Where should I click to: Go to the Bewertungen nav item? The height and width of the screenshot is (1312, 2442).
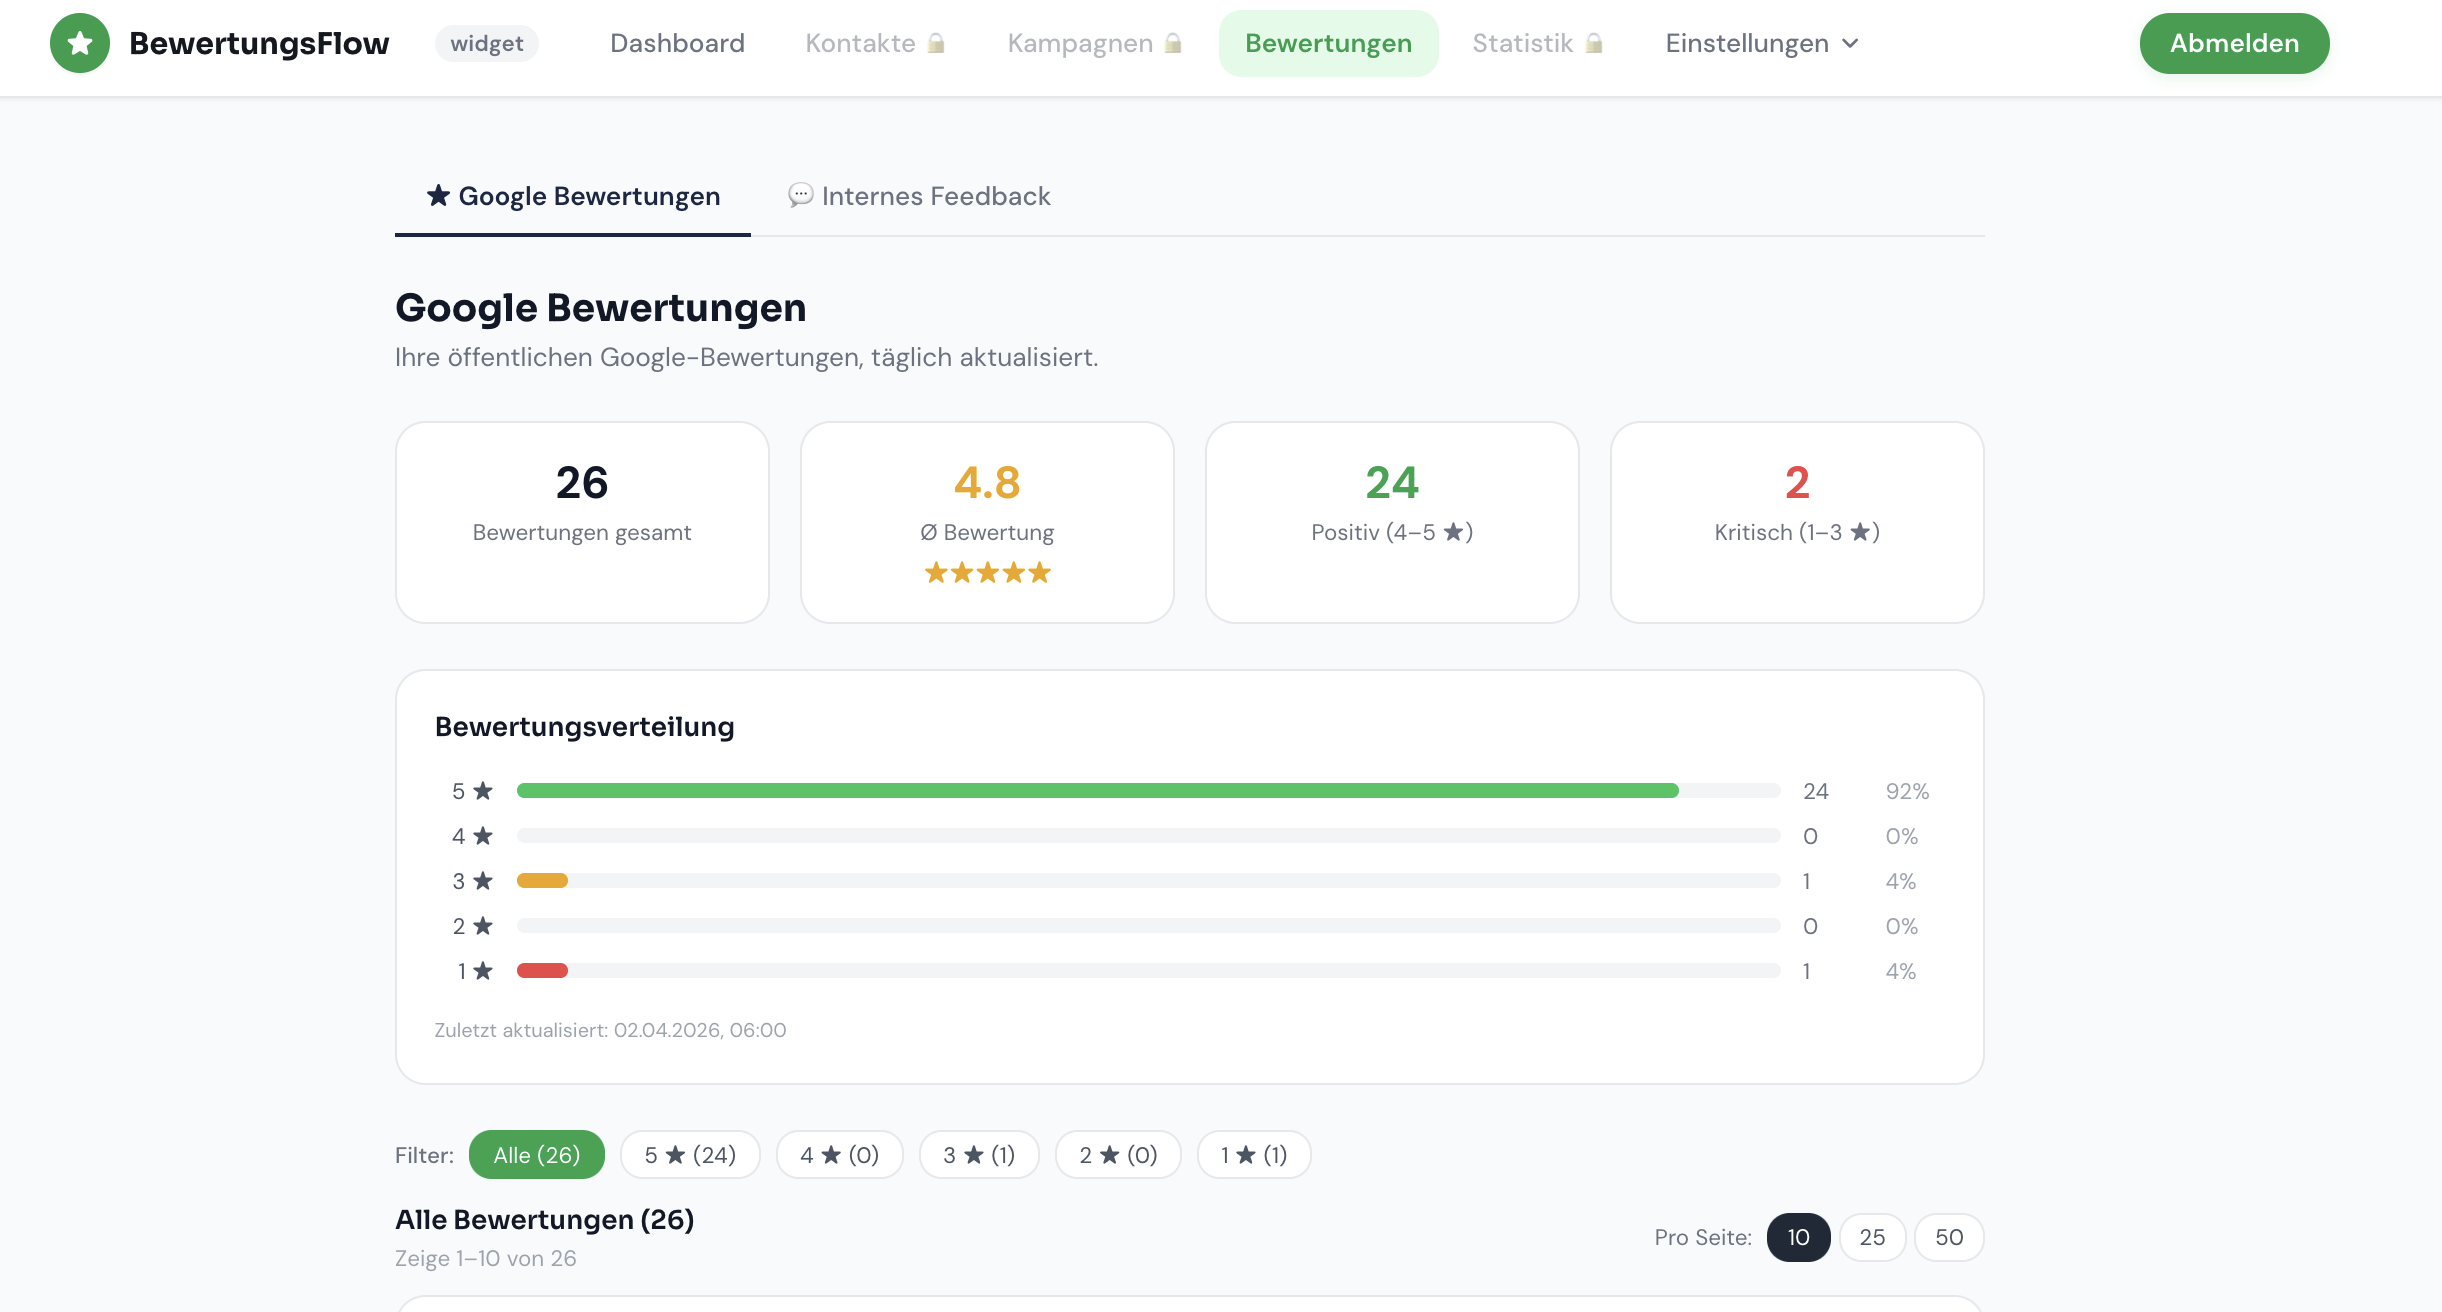[x=1328, y=43]
